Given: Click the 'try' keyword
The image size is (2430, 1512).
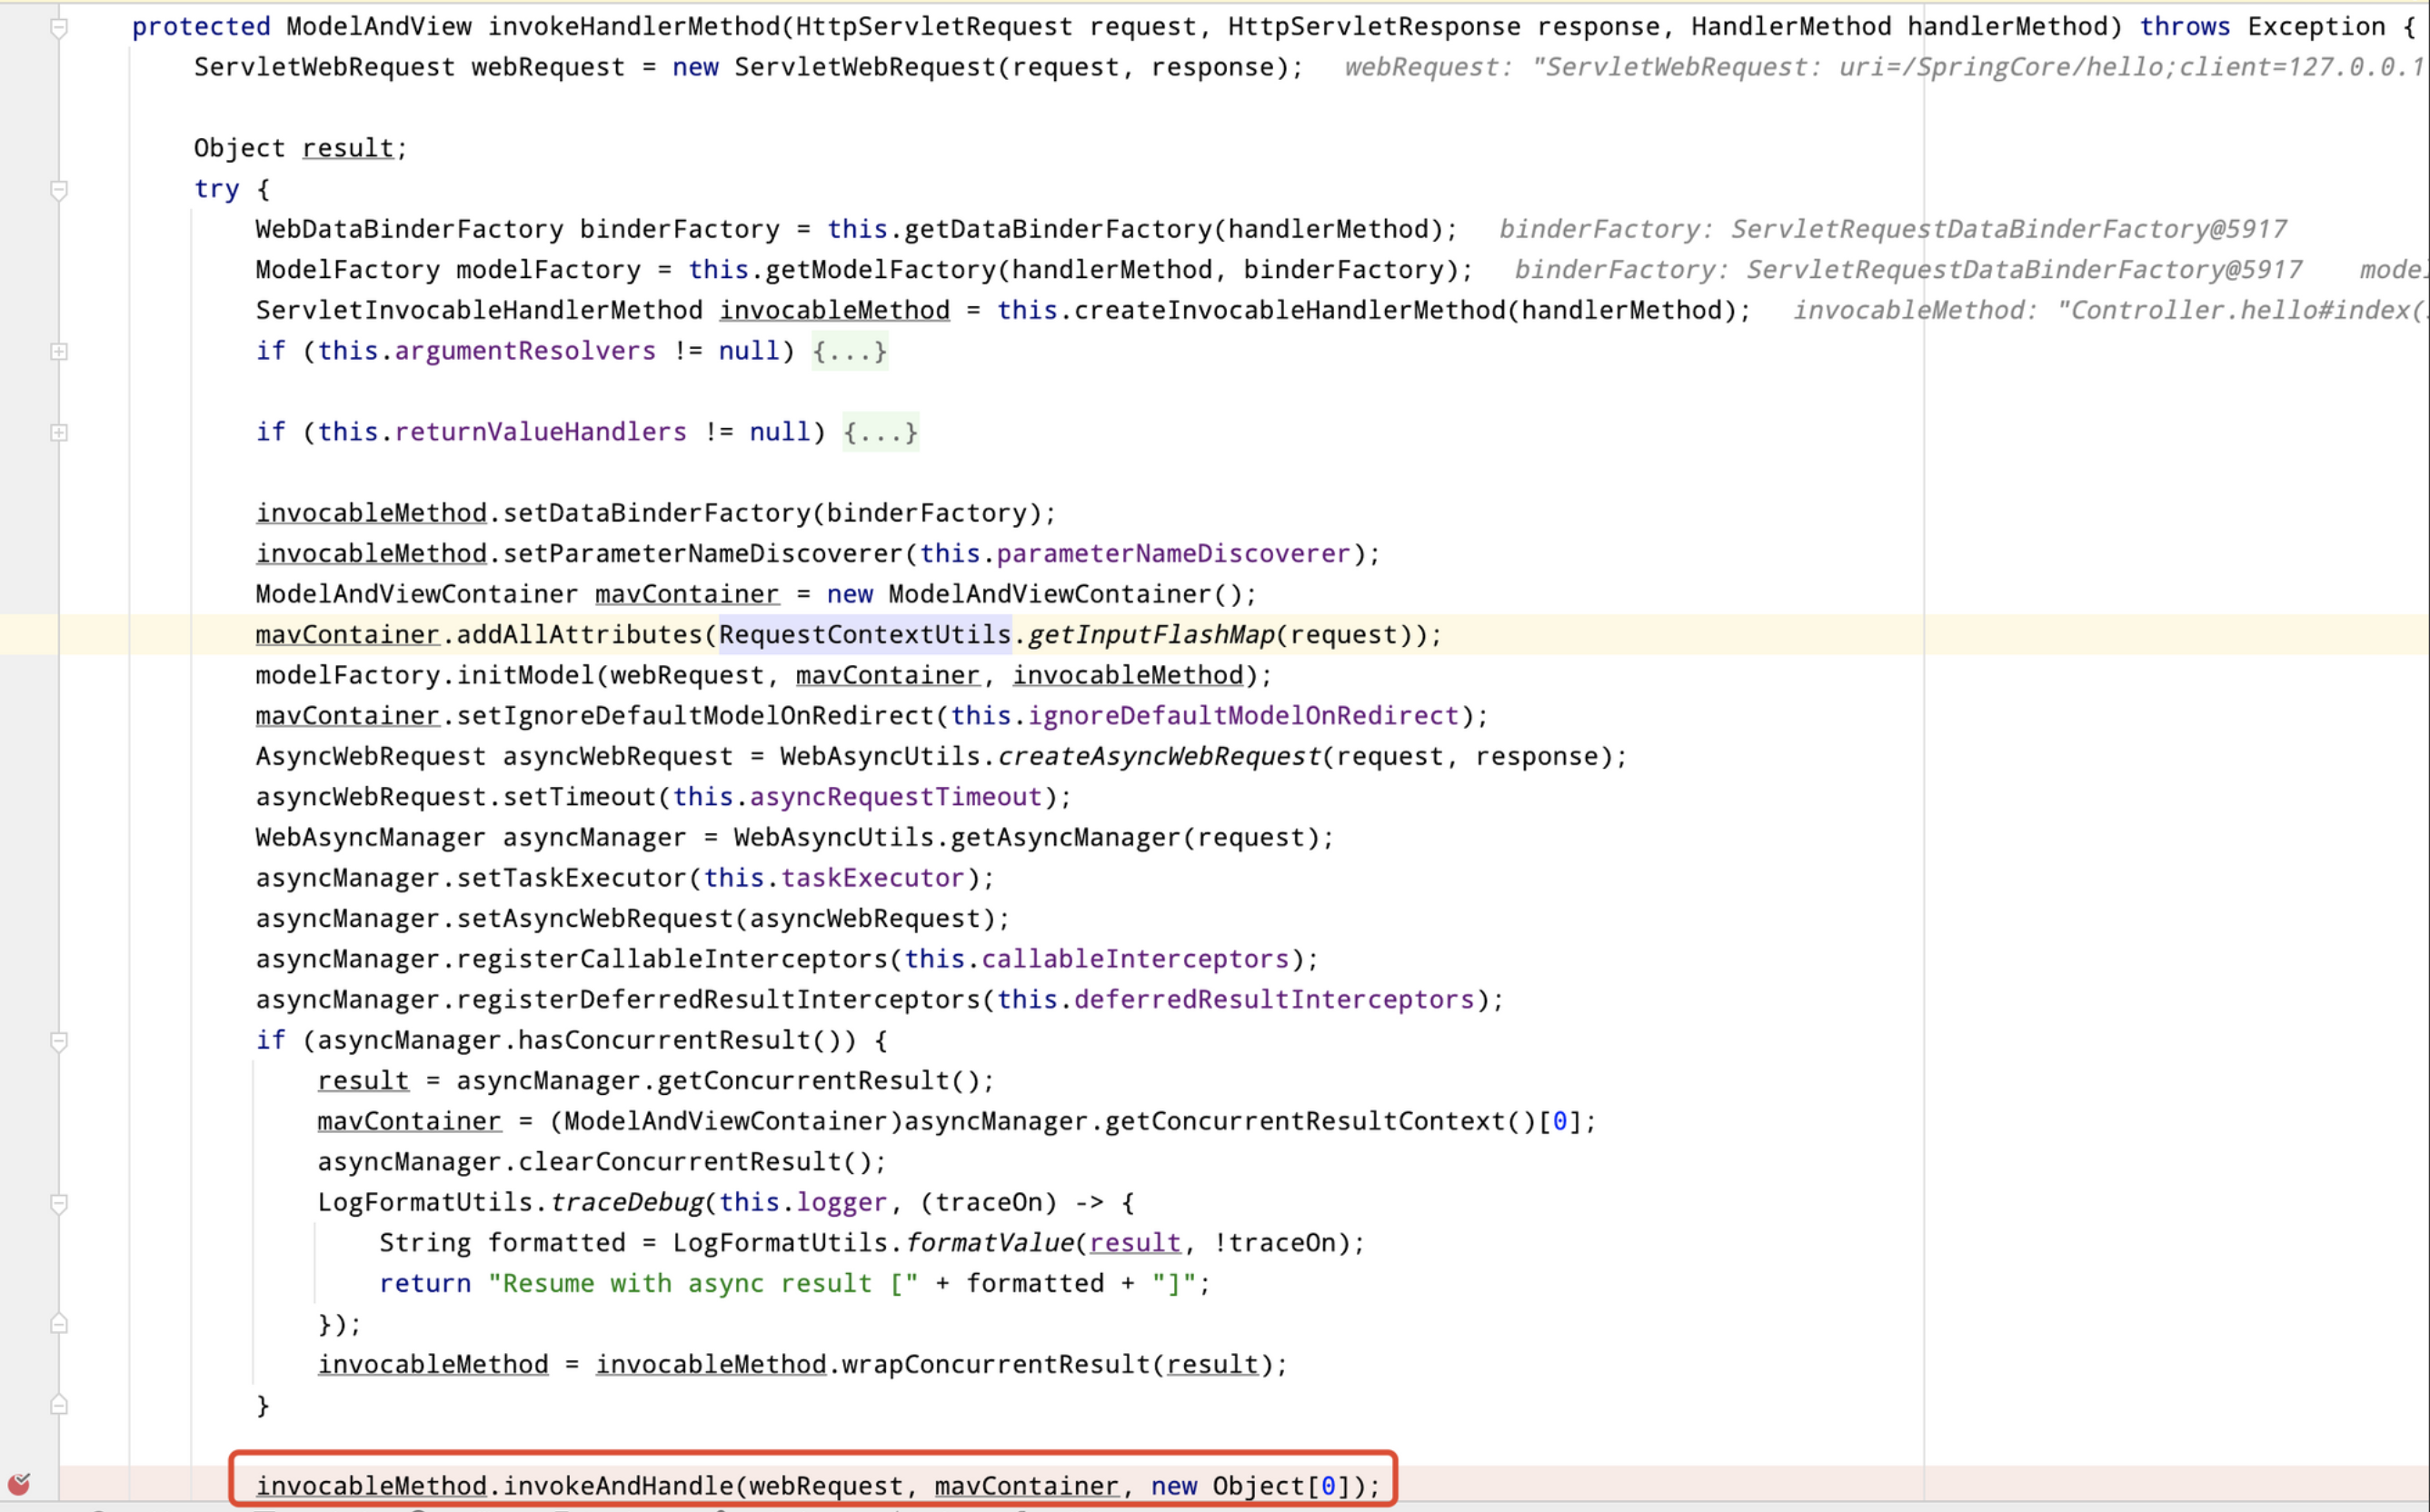Looking at the screenshot, I should tap(216, 189).
